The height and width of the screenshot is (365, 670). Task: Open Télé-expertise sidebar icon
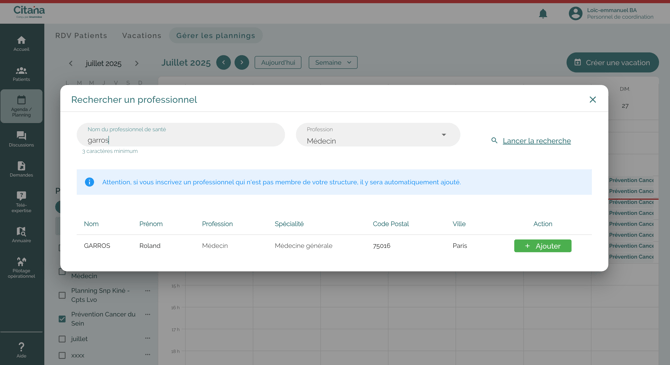click(x=21, y=201)
